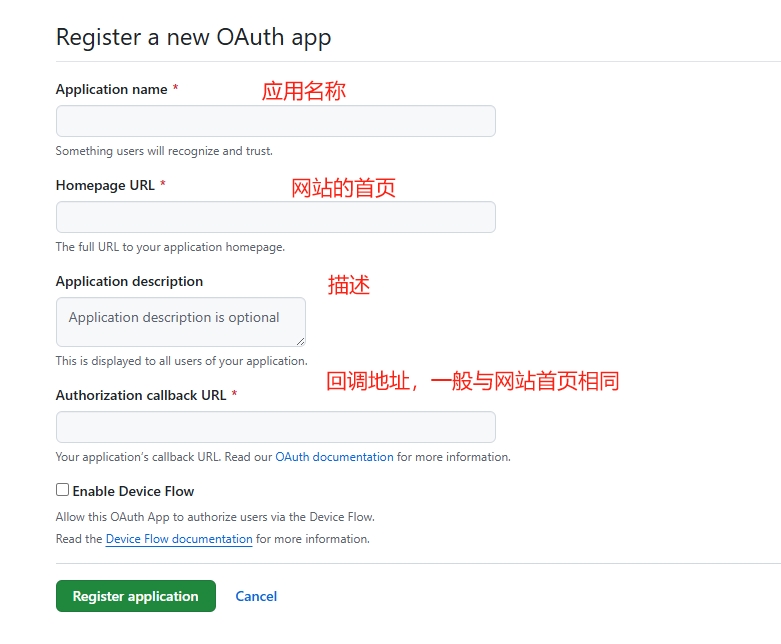This screenshot has height=644, width=781.
Task: Click the description textarea resize handle
Action: [x=300, y=341]
